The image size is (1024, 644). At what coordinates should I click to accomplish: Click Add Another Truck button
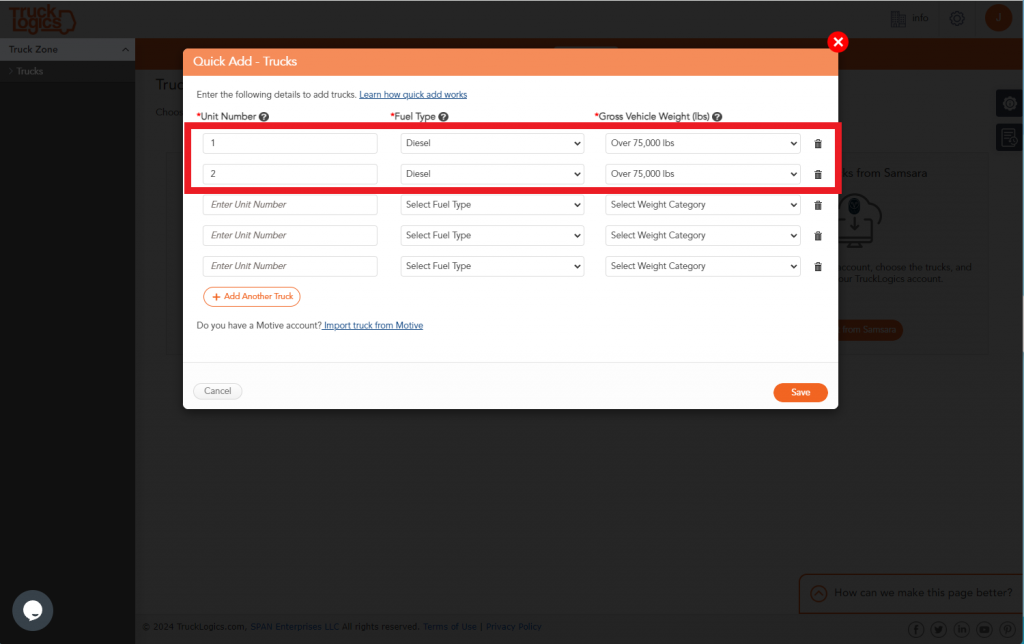click(x=251, y=297)
